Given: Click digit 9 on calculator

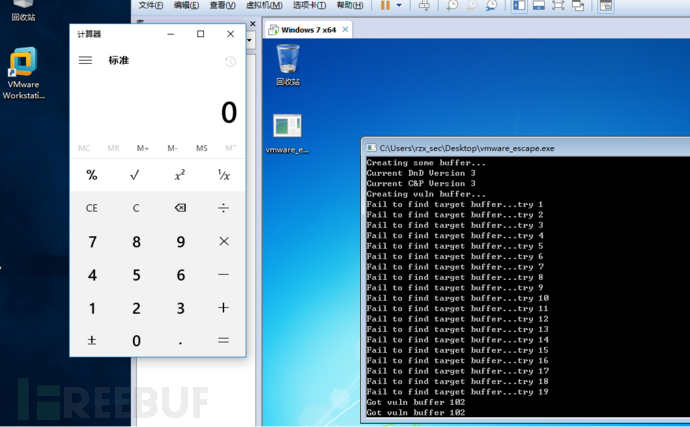Looking at the screenshot, I should pos(180,241).
